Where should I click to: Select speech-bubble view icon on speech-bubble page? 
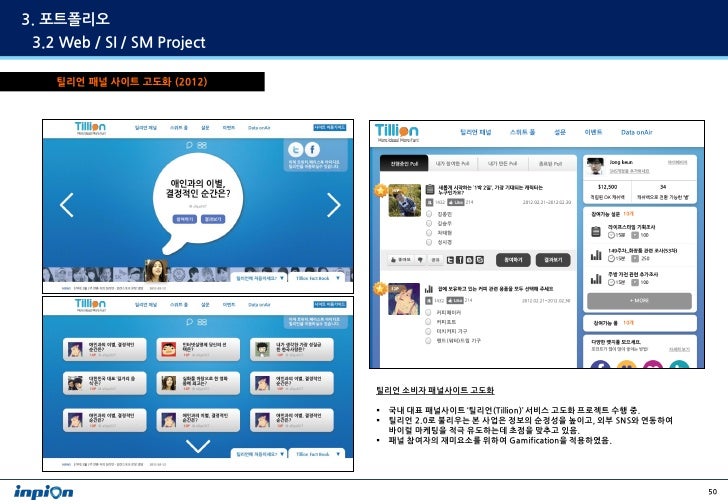coord(189,145)
